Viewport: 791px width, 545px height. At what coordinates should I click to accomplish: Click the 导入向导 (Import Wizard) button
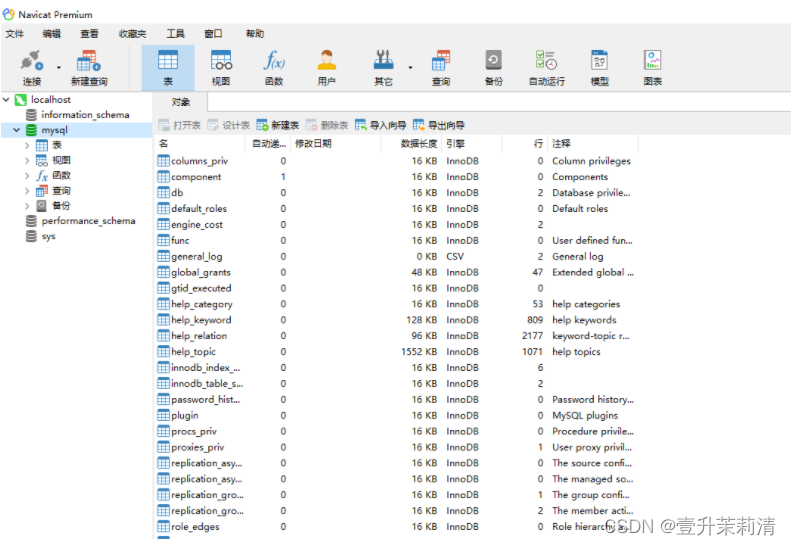(x=380, y=125)
